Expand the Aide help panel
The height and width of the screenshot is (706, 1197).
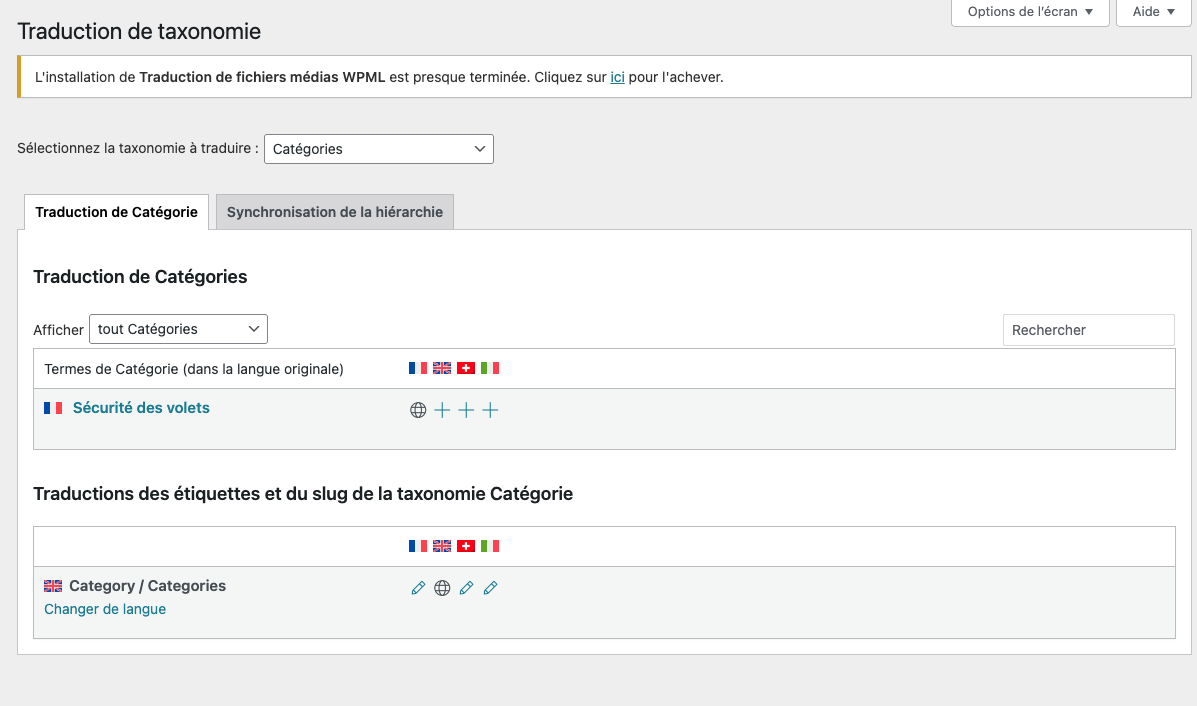click(x=1153, y=12)
